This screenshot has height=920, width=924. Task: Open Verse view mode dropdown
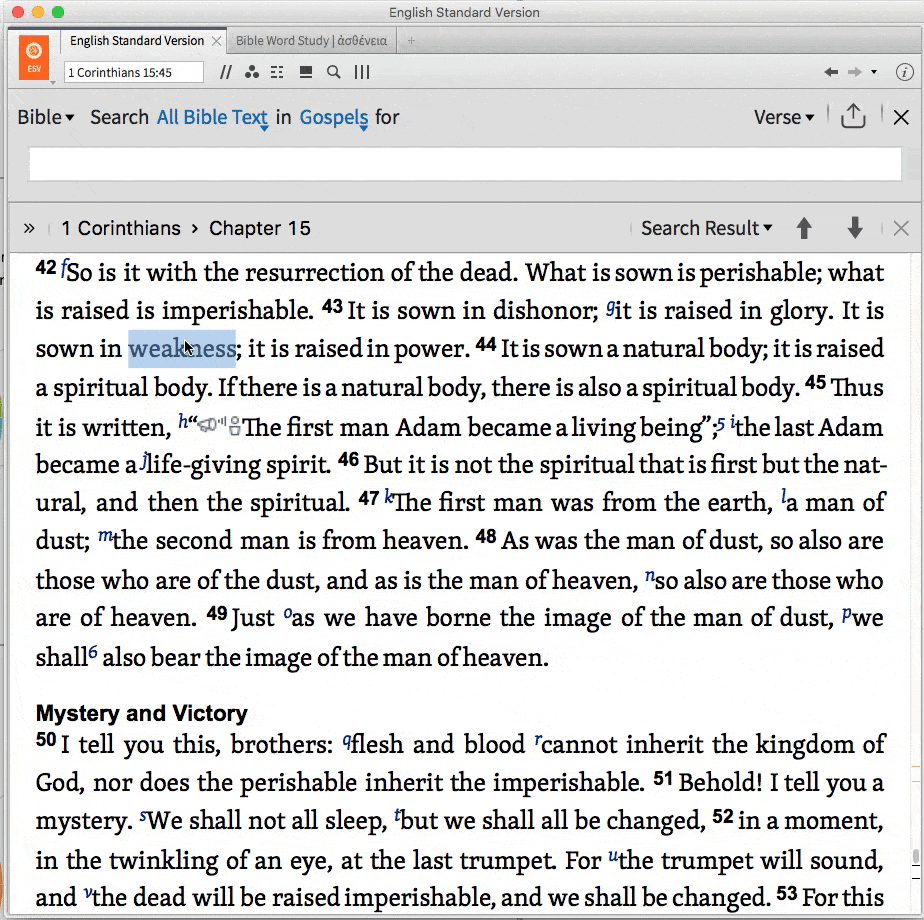click(x=784, y=117)
